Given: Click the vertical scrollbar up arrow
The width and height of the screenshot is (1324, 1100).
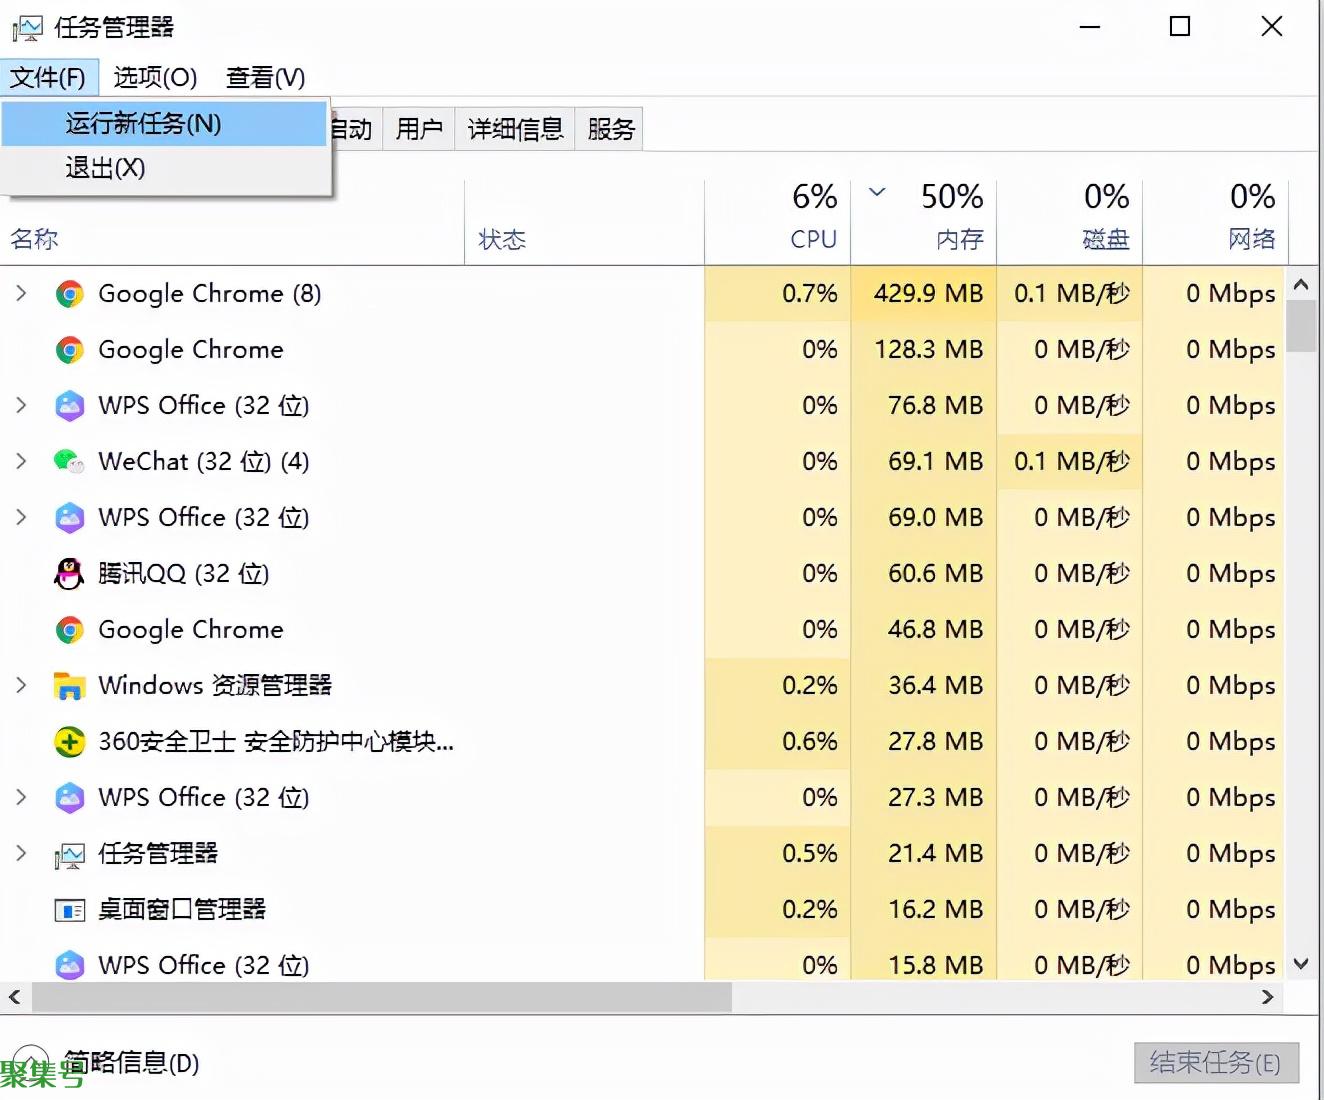Looking at the screenshot, I should pos(1301,285).
